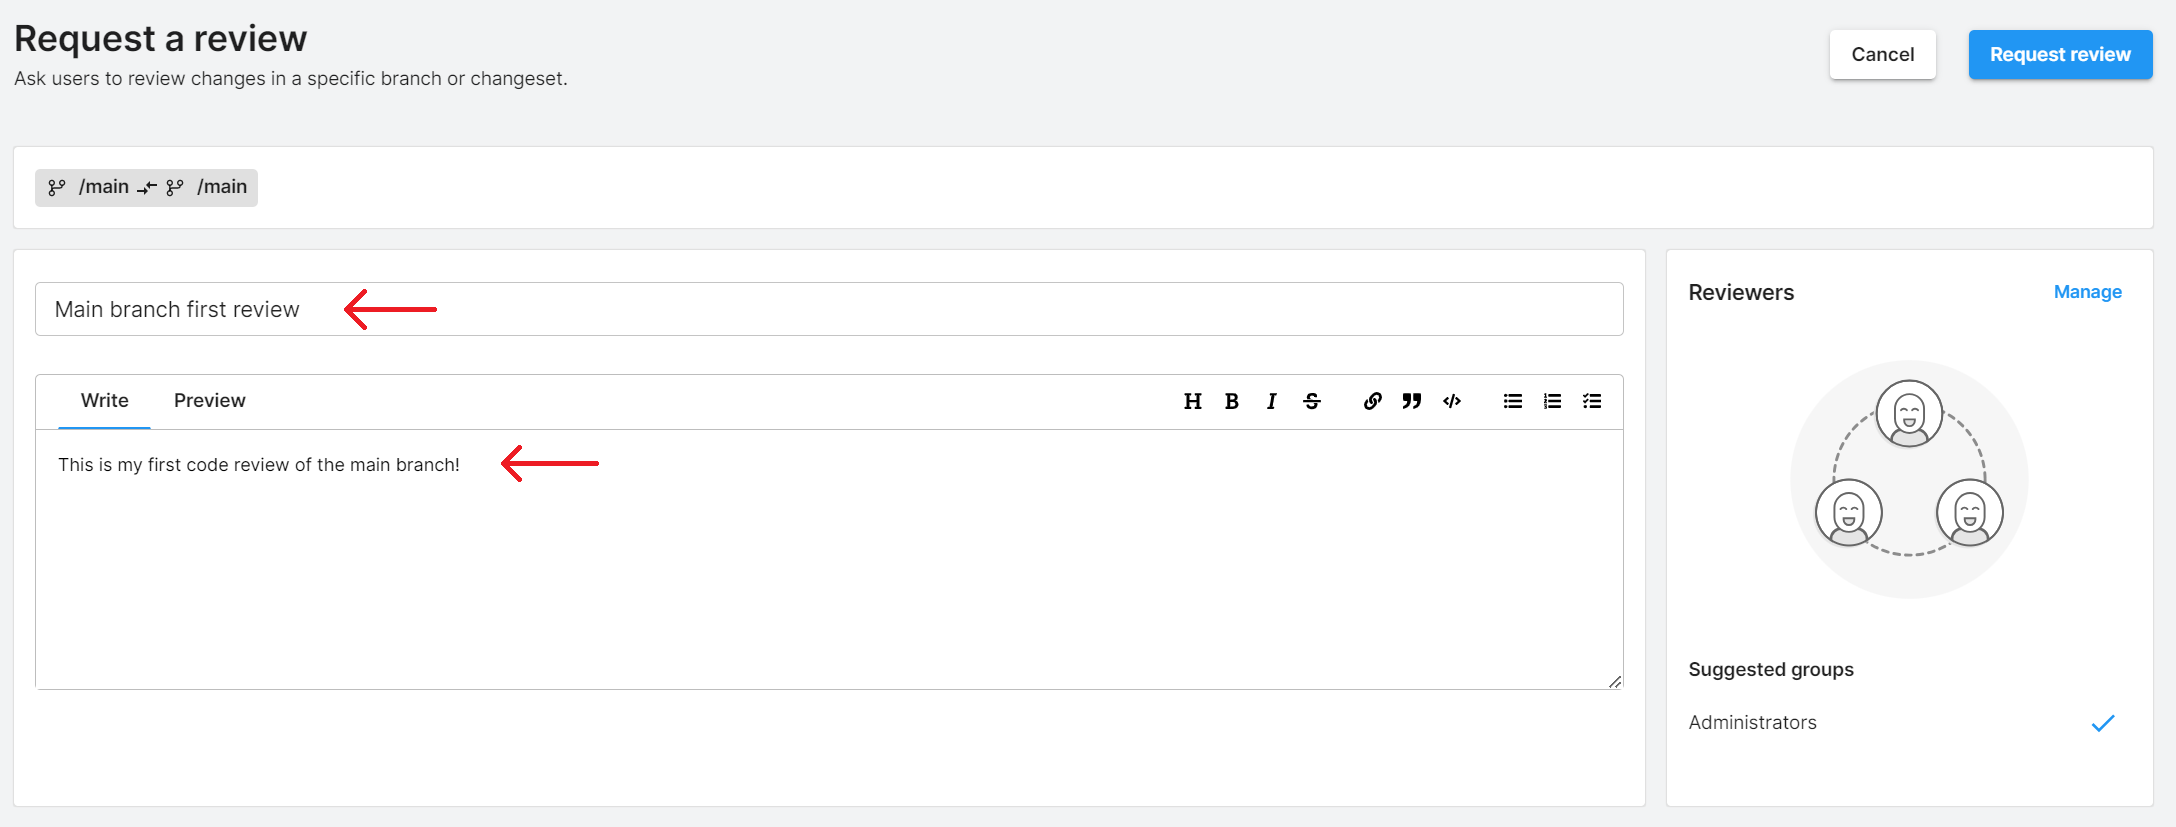Click the Request review button
2176x827 pixels.
click(2060, 55)
